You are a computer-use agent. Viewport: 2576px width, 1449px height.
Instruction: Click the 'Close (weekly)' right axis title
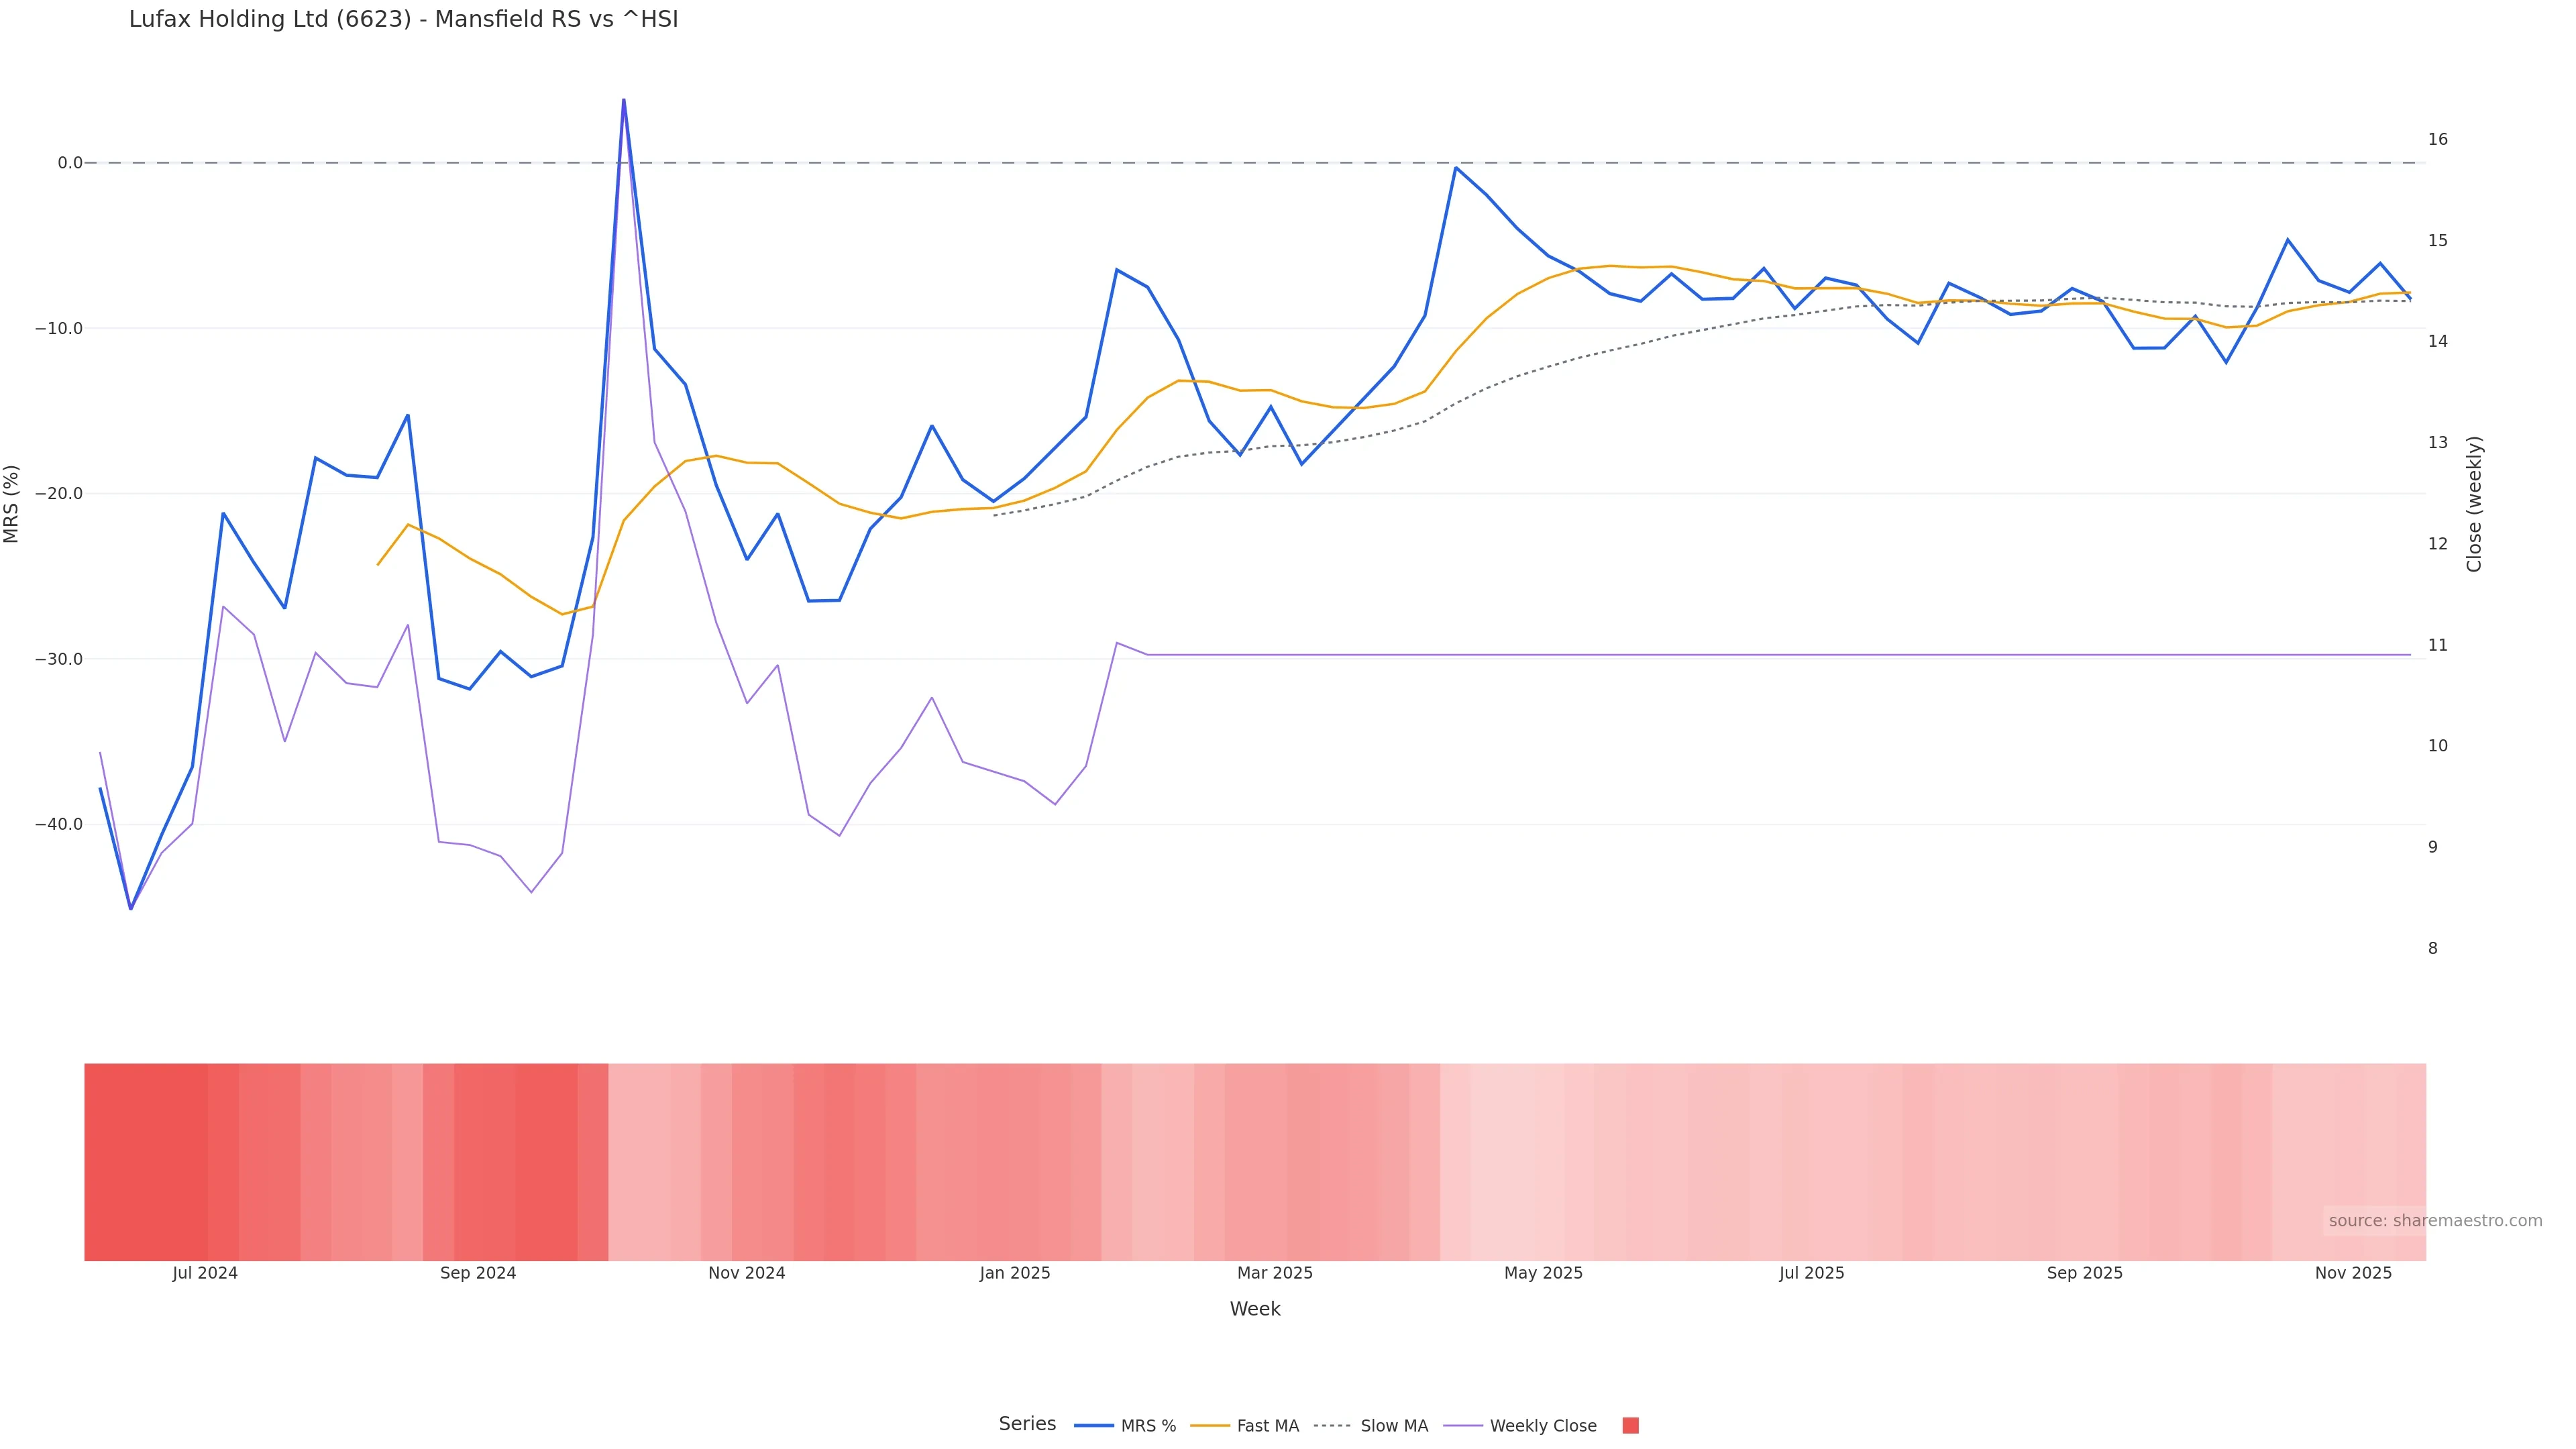pyautogui.click(x=2474, y=504)
